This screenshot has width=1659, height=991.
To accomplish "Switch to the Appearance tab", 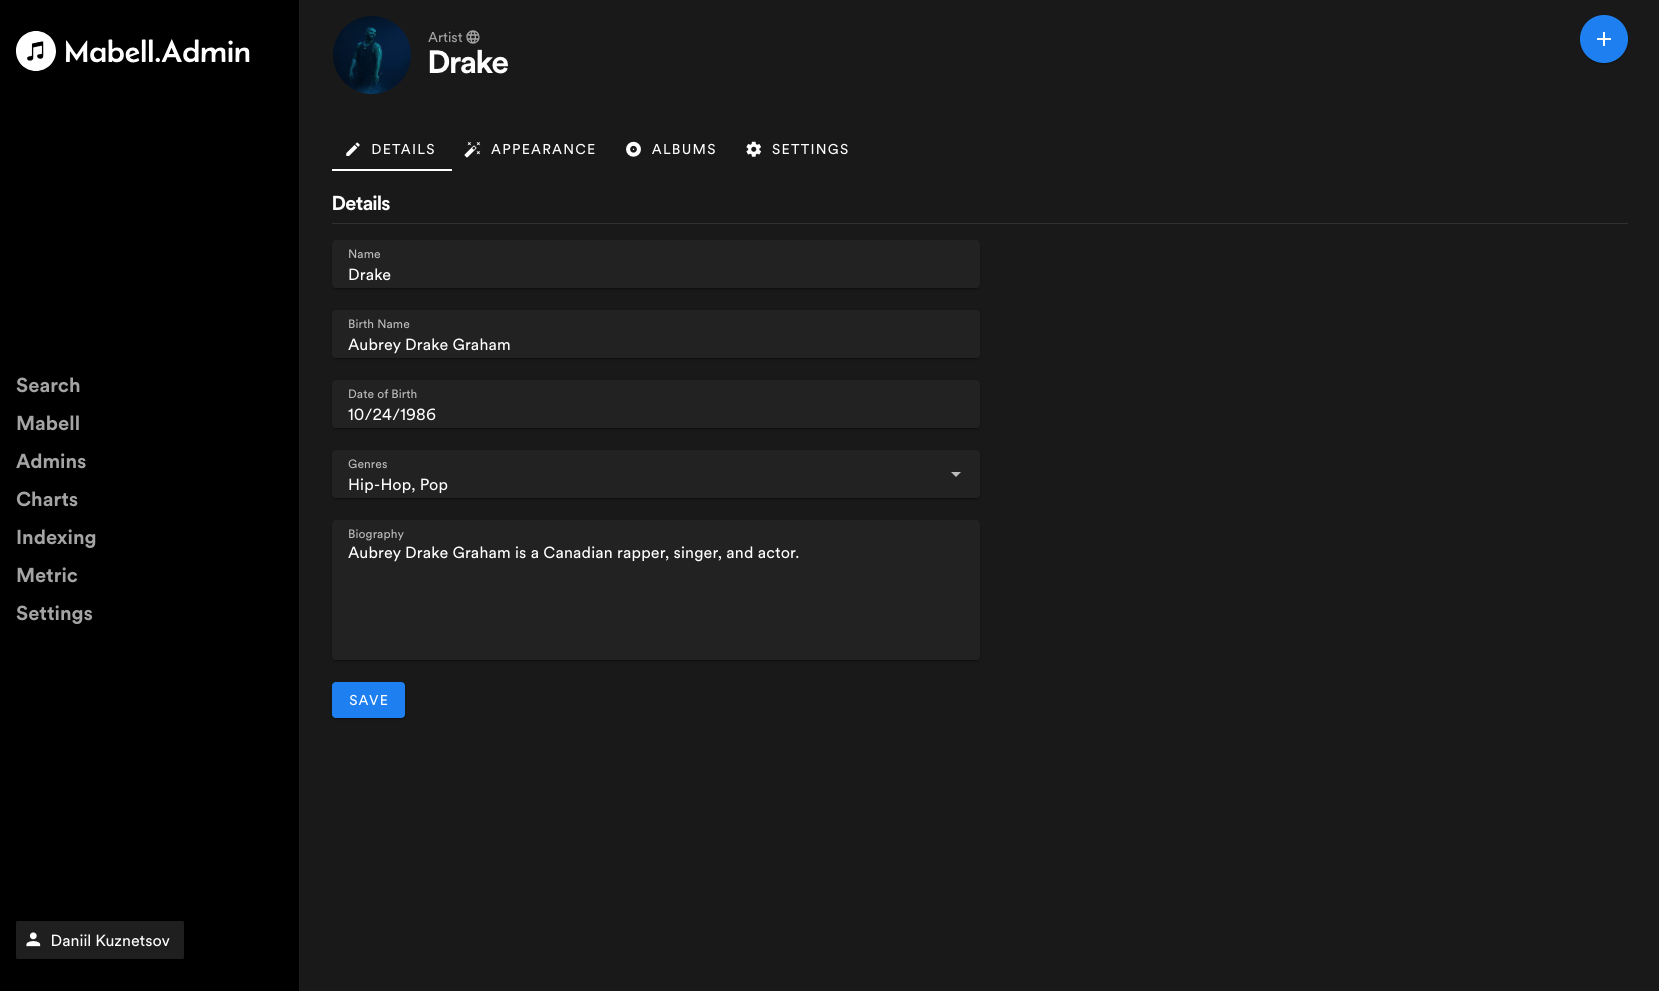I will click(x=543, y=149).
